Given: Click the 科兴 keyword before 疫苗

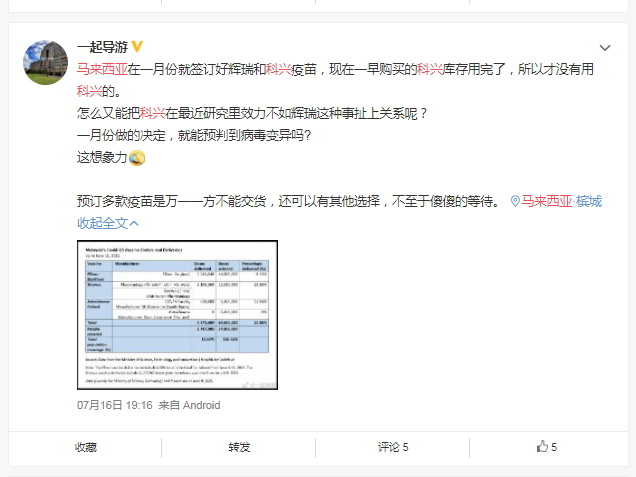Looking at the screenshot, I should coord(278,69).
